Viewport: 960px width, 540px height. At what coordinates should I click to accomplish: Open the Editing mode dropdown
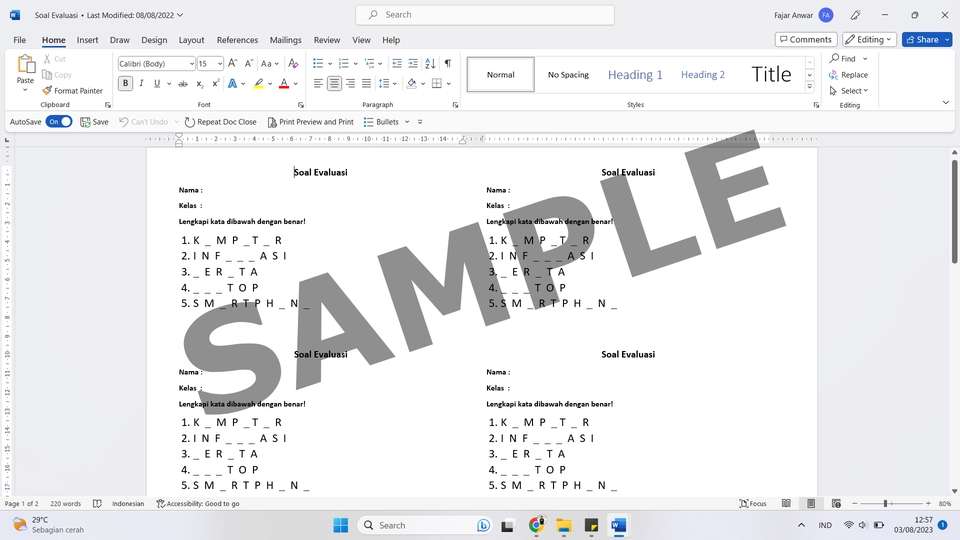point(869,40)
